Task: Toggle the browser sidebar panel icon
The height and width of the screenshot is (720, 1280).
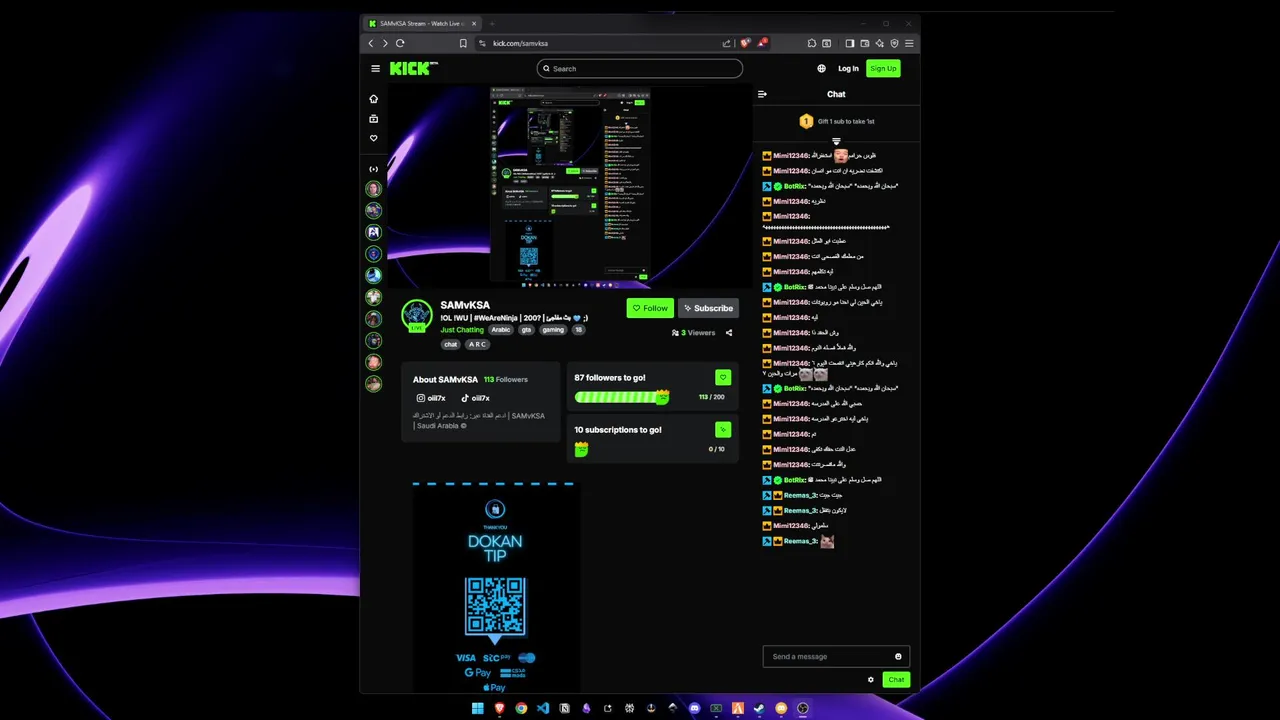Action: point(850,43)
